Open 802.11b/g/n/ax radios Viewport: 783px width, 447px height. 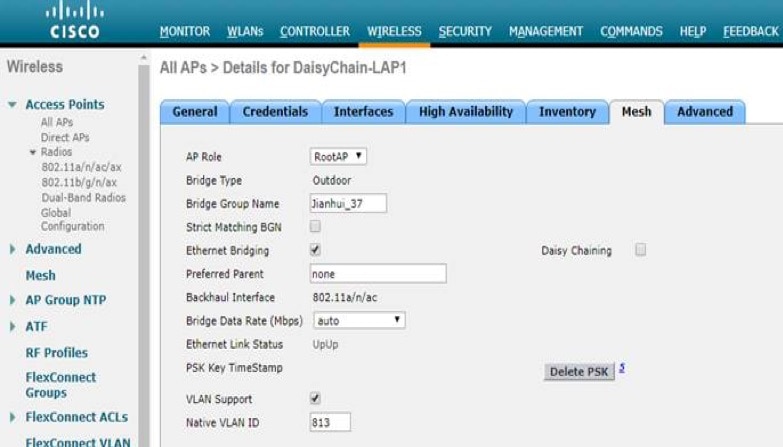click(x=79, y=182)
